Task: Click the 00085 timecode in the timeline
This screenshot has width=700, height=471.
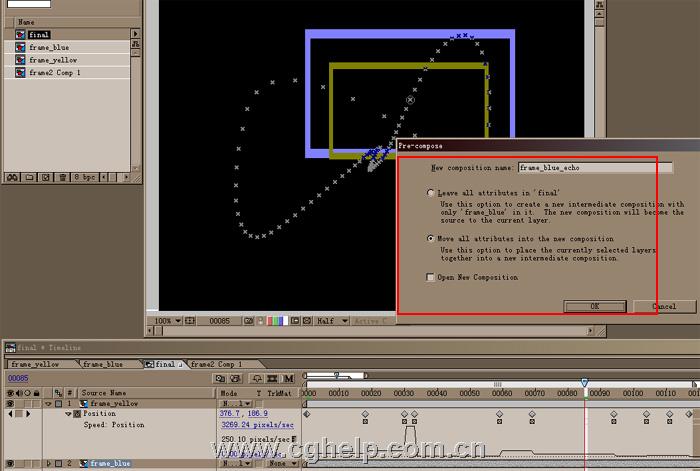Action: 18,378
